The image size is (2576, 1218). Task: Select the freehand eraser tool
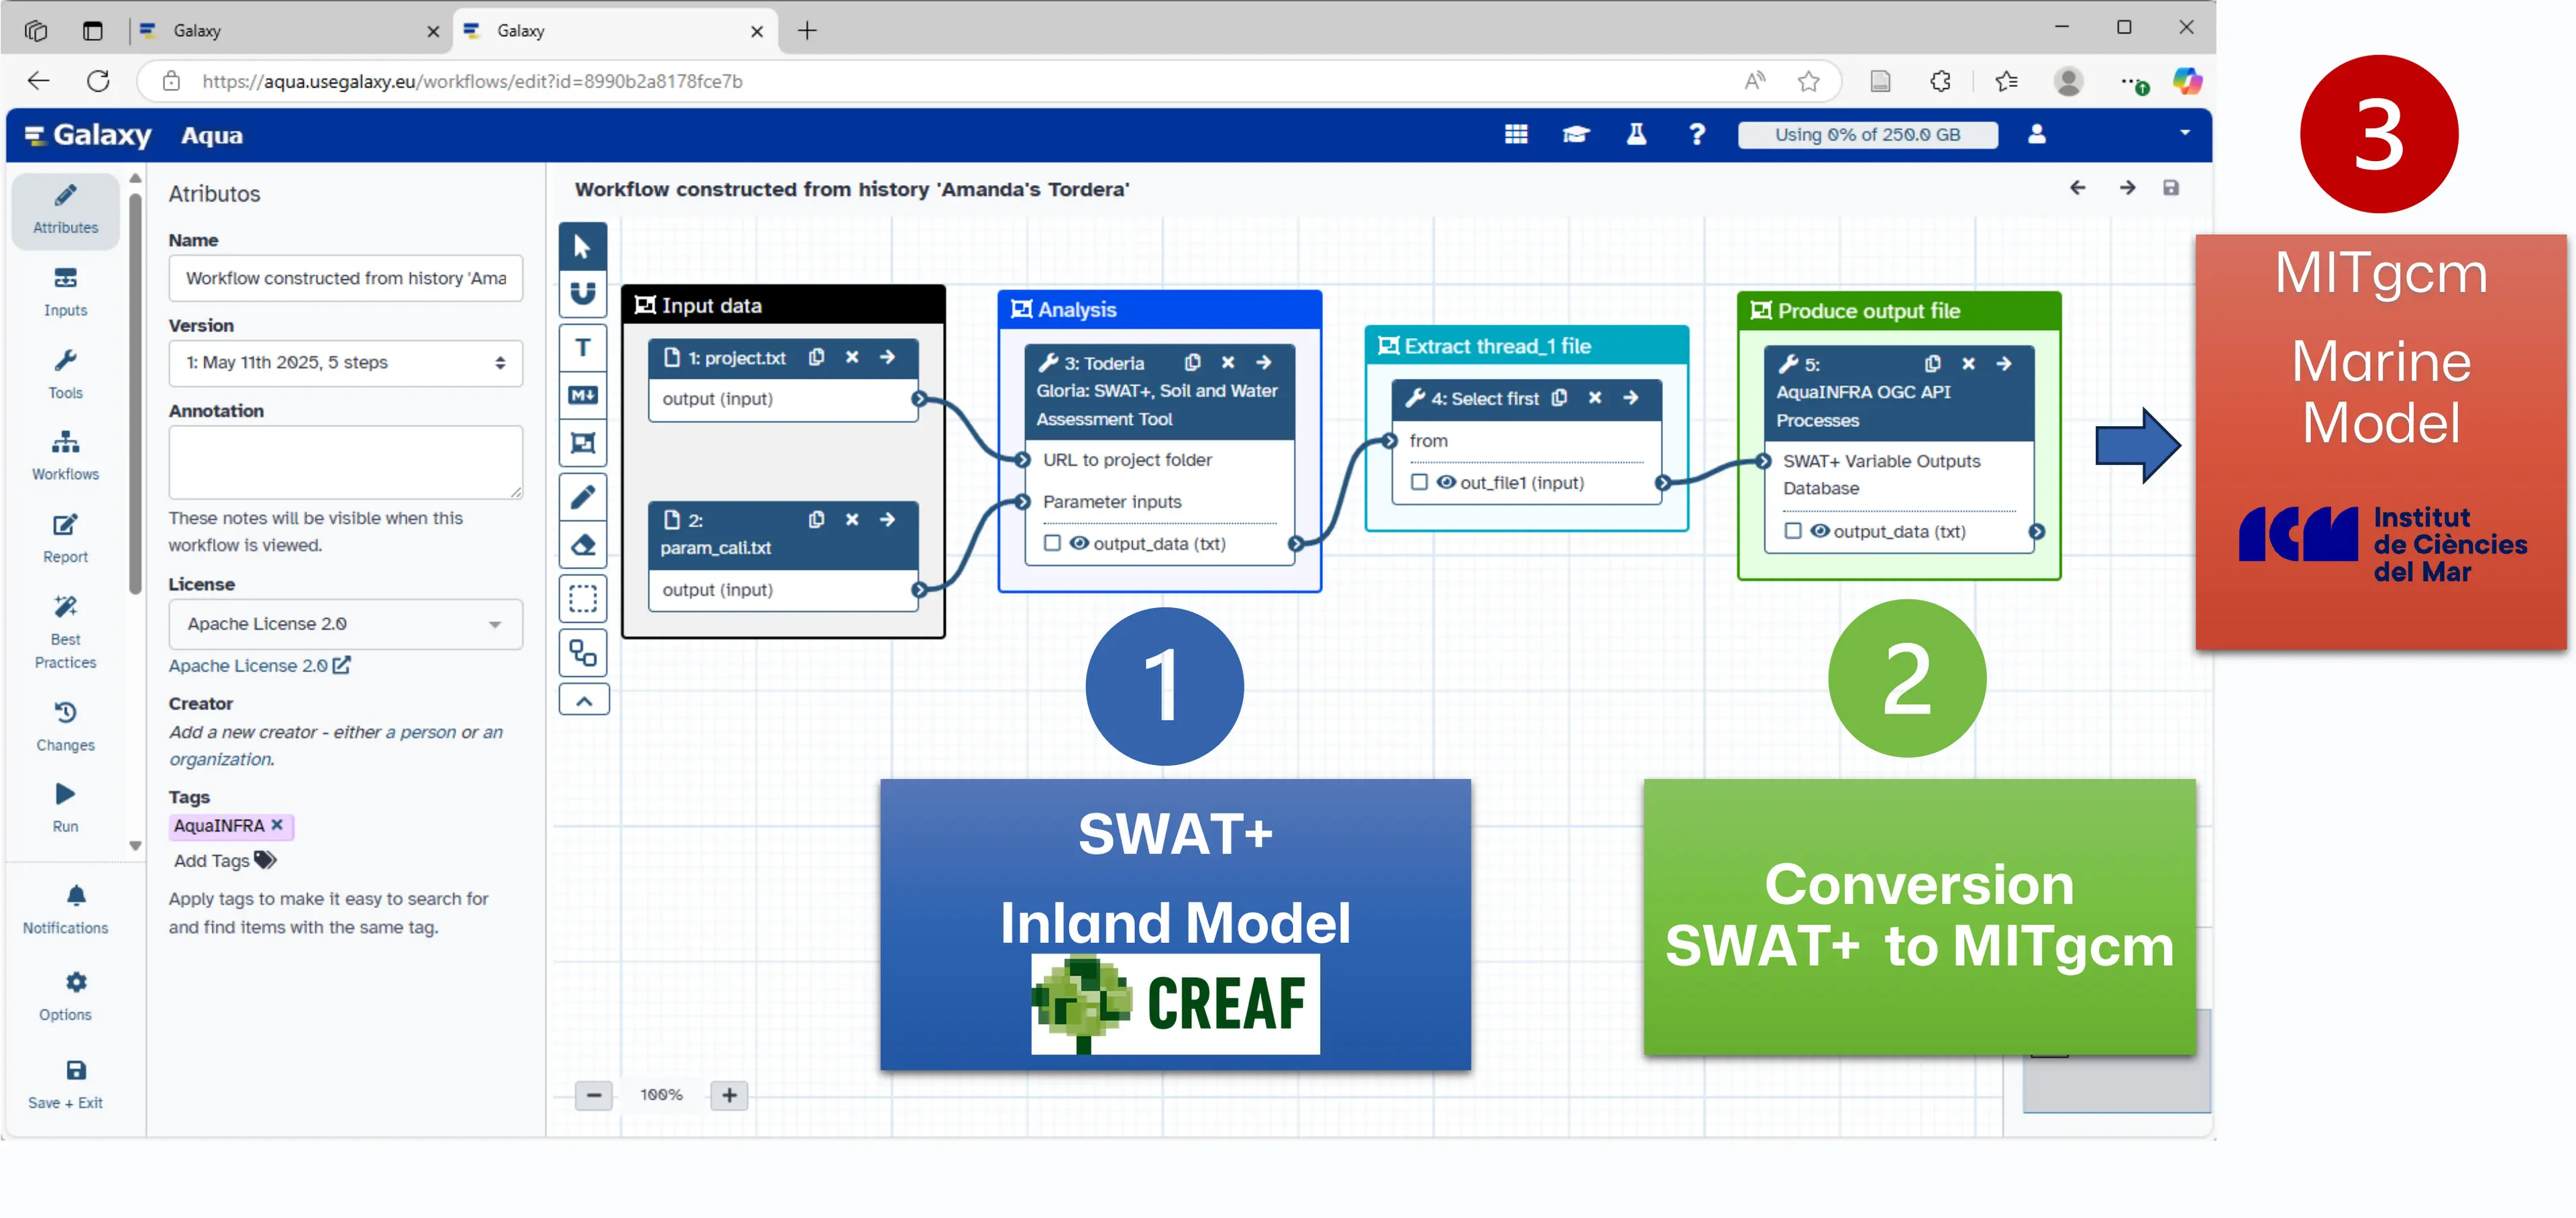pyautogui.click(x=583, y=545)
